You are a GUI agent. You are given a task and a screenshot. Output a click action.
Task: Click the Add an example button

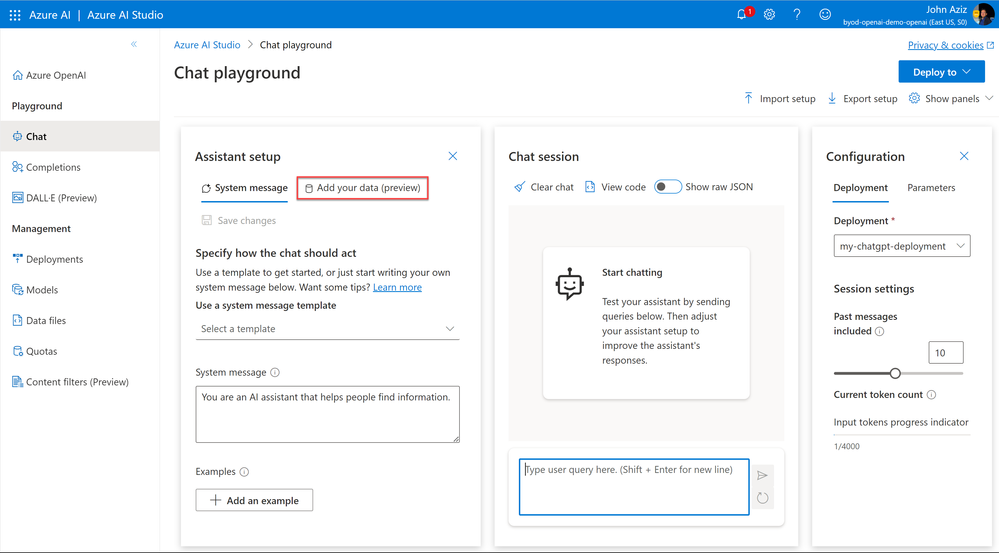pos(254,500)
